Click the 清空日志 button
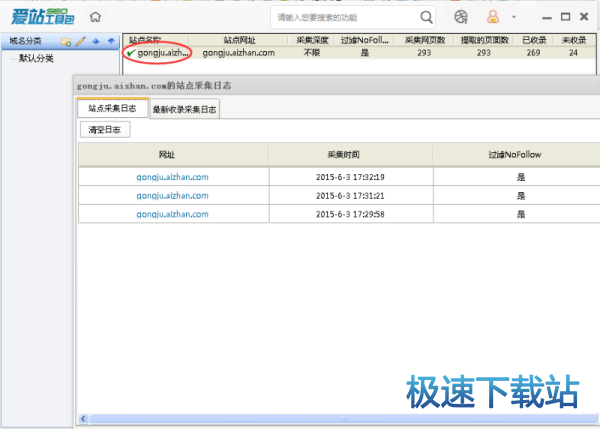600x429 pixels. point(105,130)
